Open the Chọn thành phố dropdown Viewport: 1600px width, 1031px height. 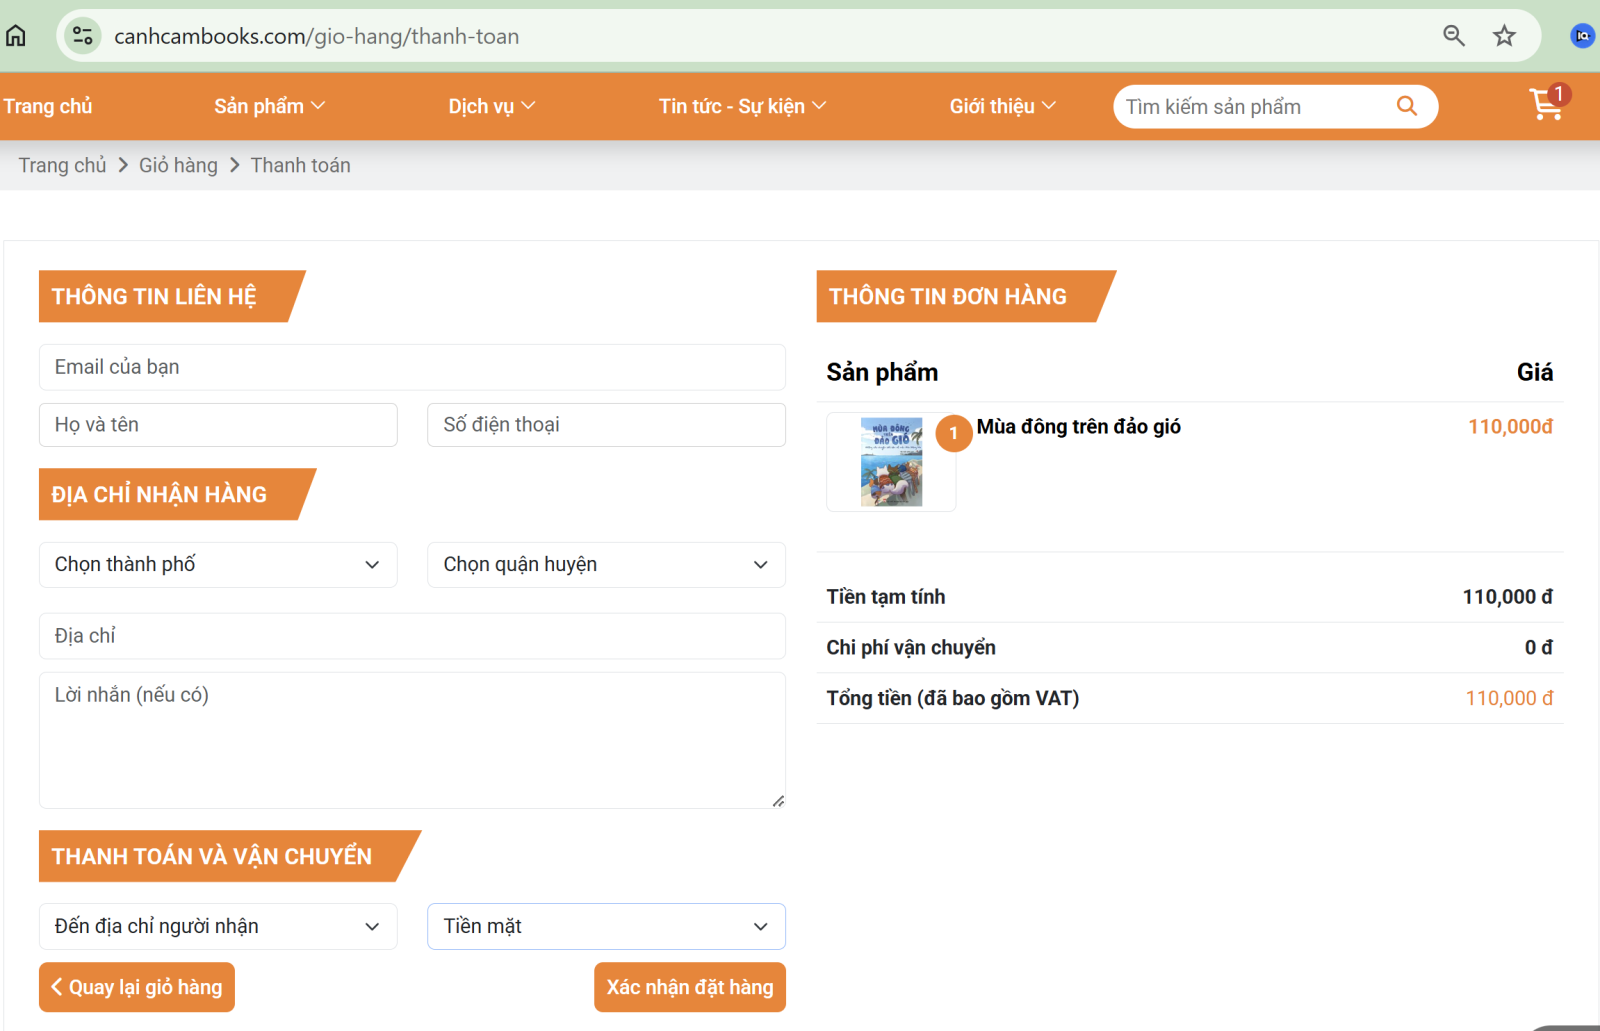click(x=218, y=565)
